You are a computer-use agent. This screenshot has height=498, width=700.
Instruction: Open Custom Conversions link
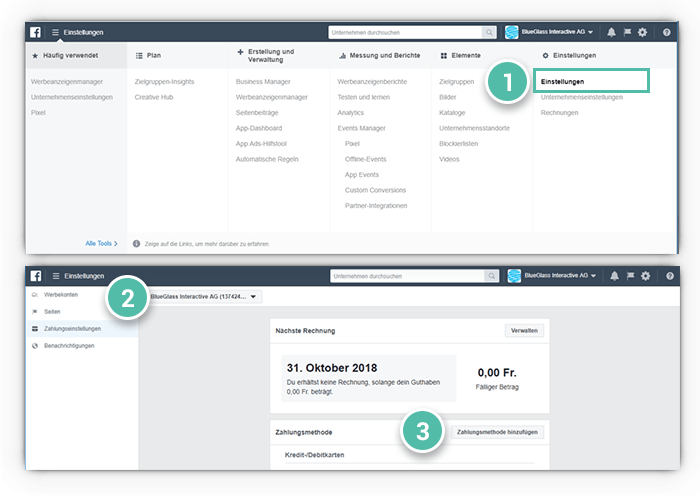click(376, 190)
